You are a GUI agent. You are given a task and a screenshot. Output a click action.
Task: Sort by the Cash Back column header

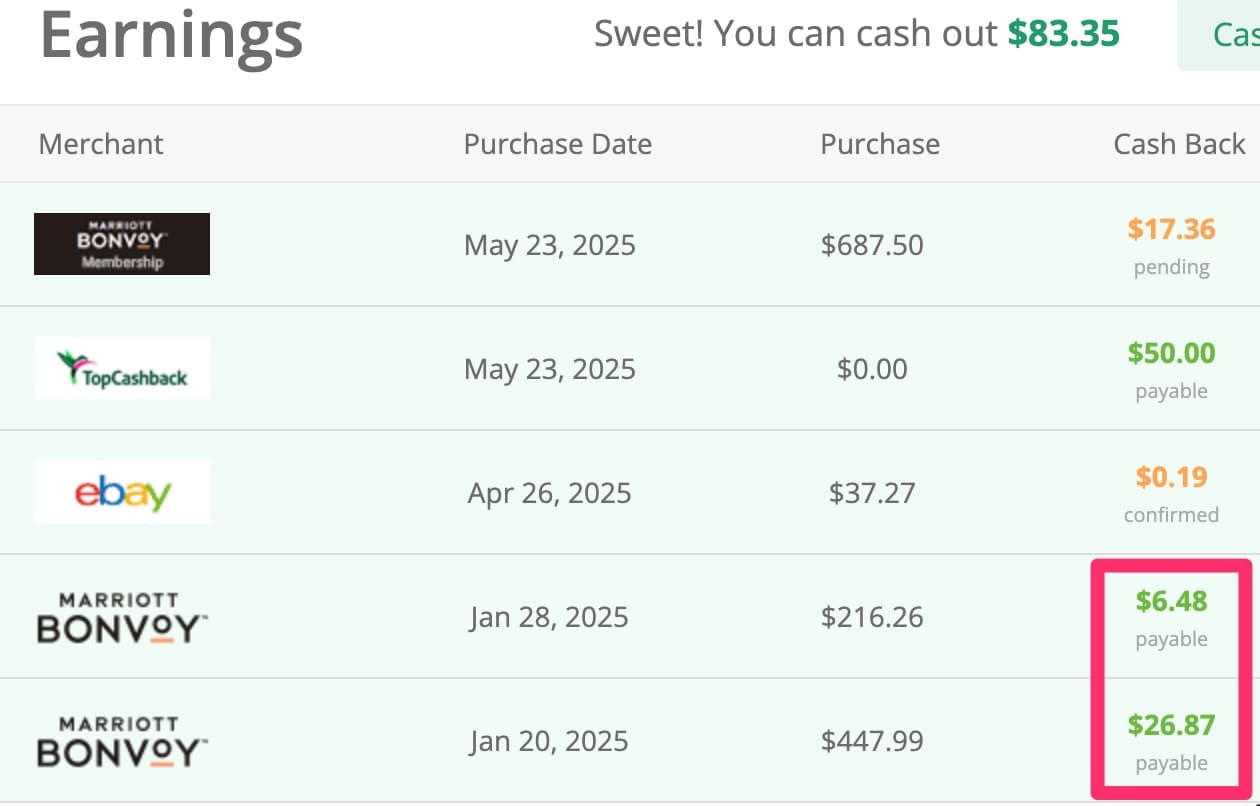point(1179,144)
